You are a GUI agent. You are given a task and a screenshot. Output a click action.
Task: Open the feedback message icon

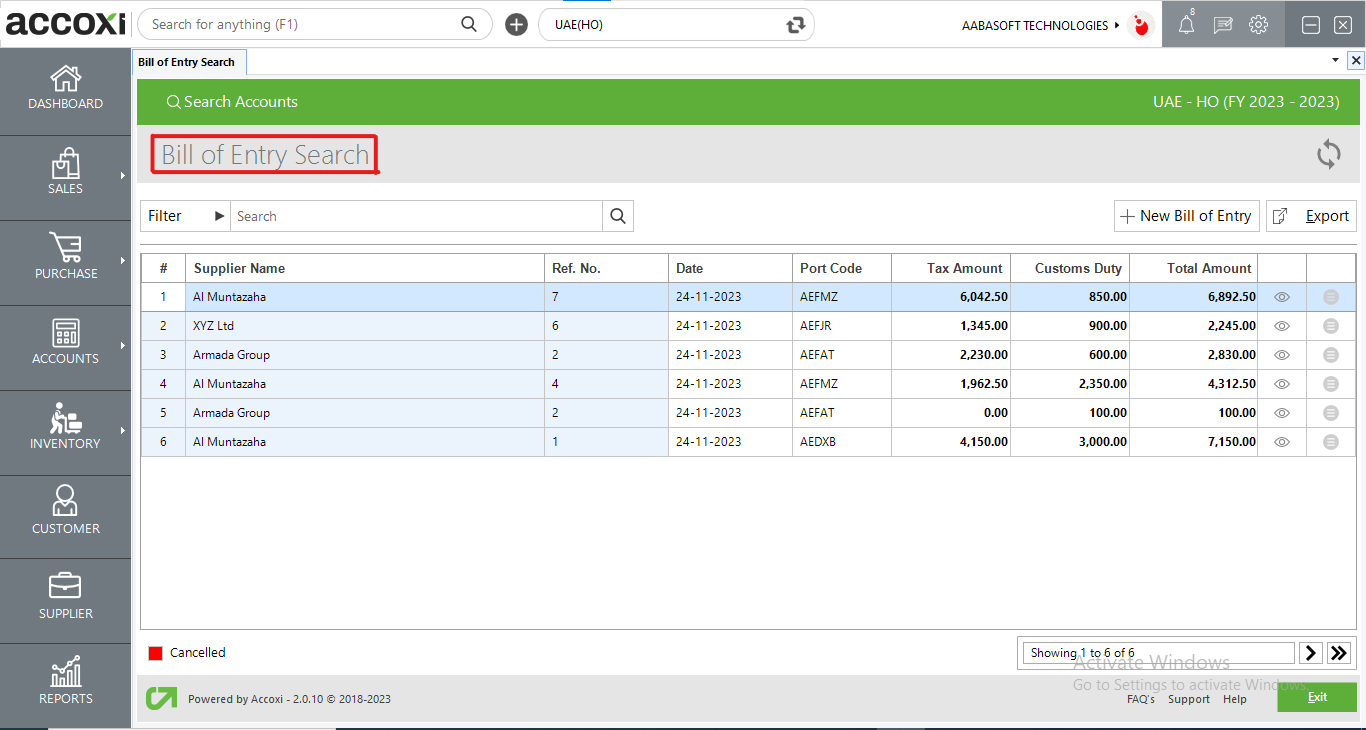[1222, 24]
